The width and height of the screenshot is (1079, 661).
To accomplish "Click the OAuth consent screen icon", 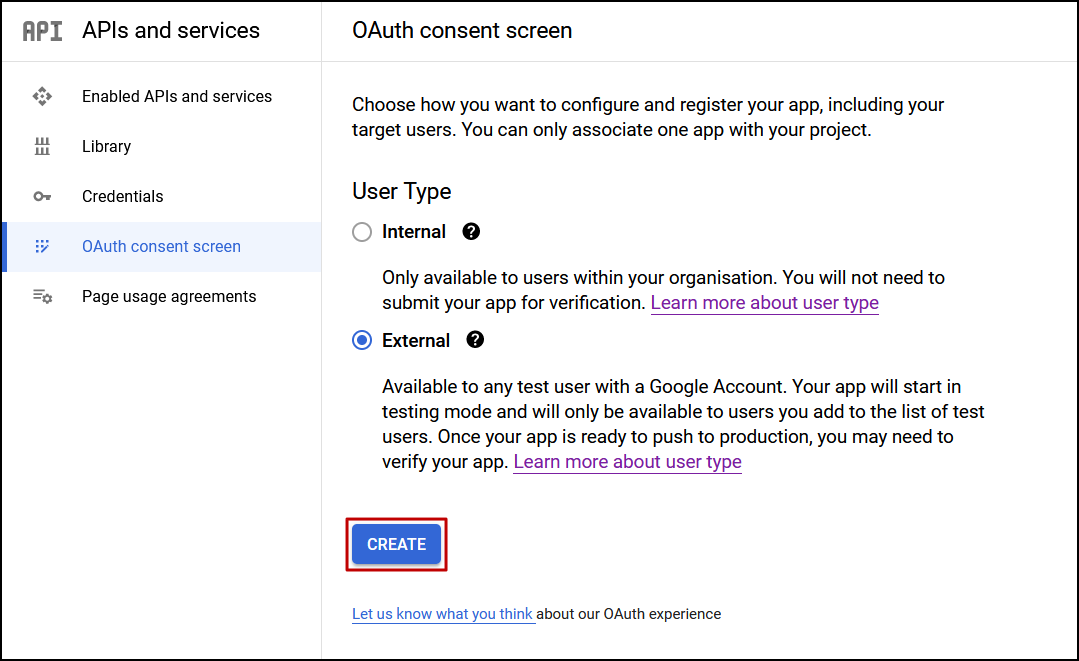I will pyautogui.click(x=43, y=246).
